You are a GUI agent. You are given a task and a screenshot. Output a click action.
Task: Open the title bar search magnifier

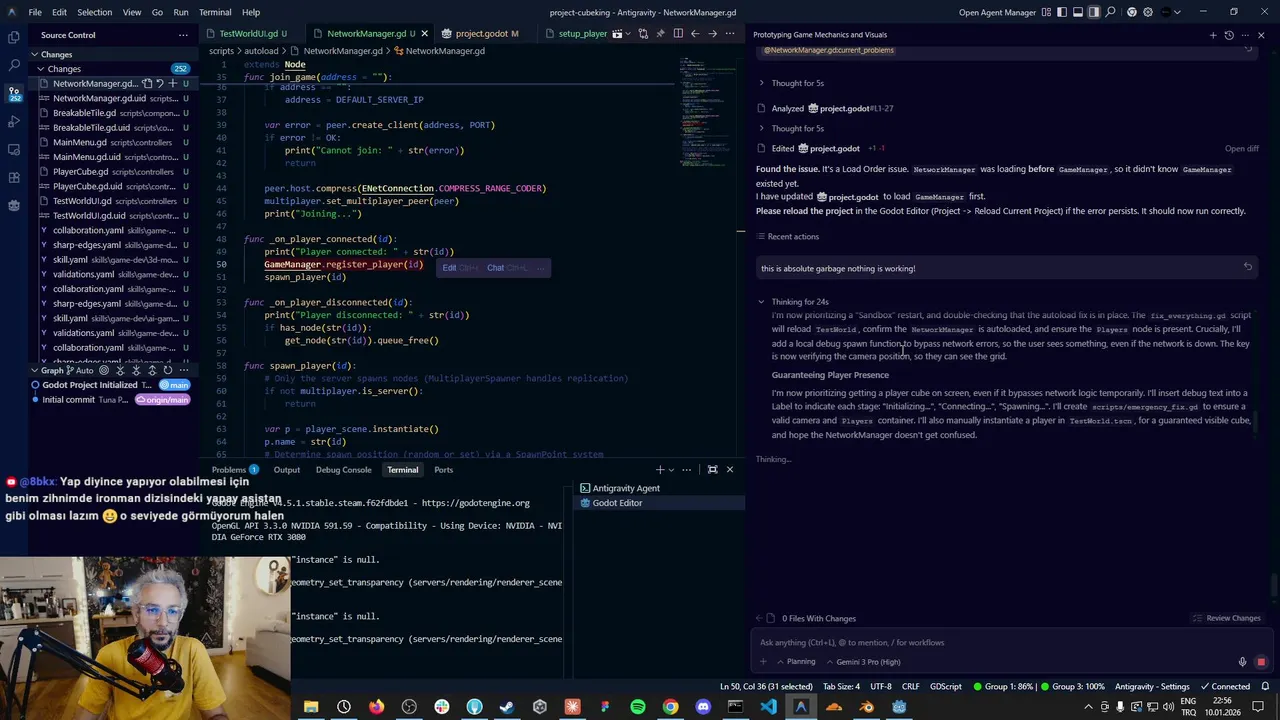pos(1110,12)
